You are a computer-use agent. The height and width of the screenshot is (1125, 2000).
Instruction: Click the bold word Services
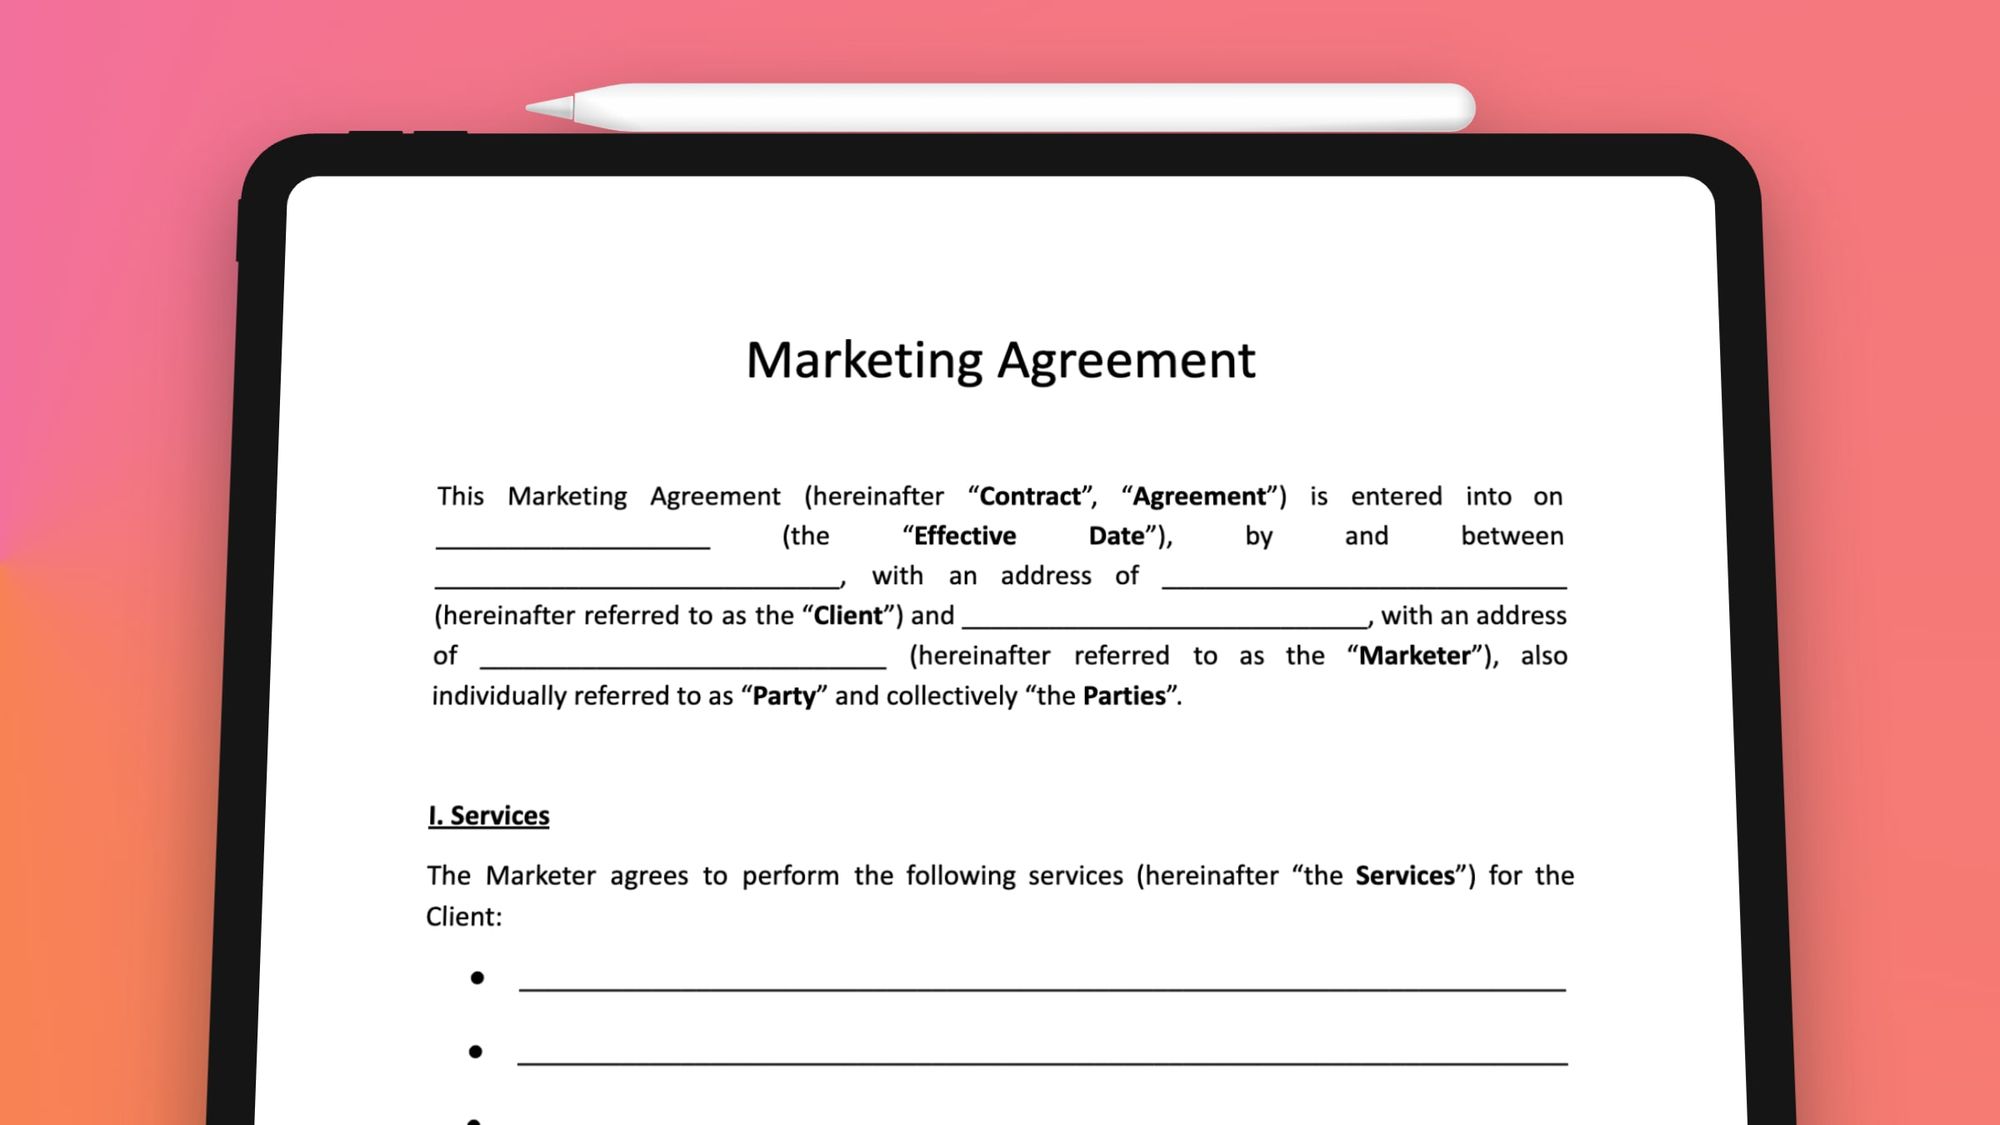pos(1402,874)
